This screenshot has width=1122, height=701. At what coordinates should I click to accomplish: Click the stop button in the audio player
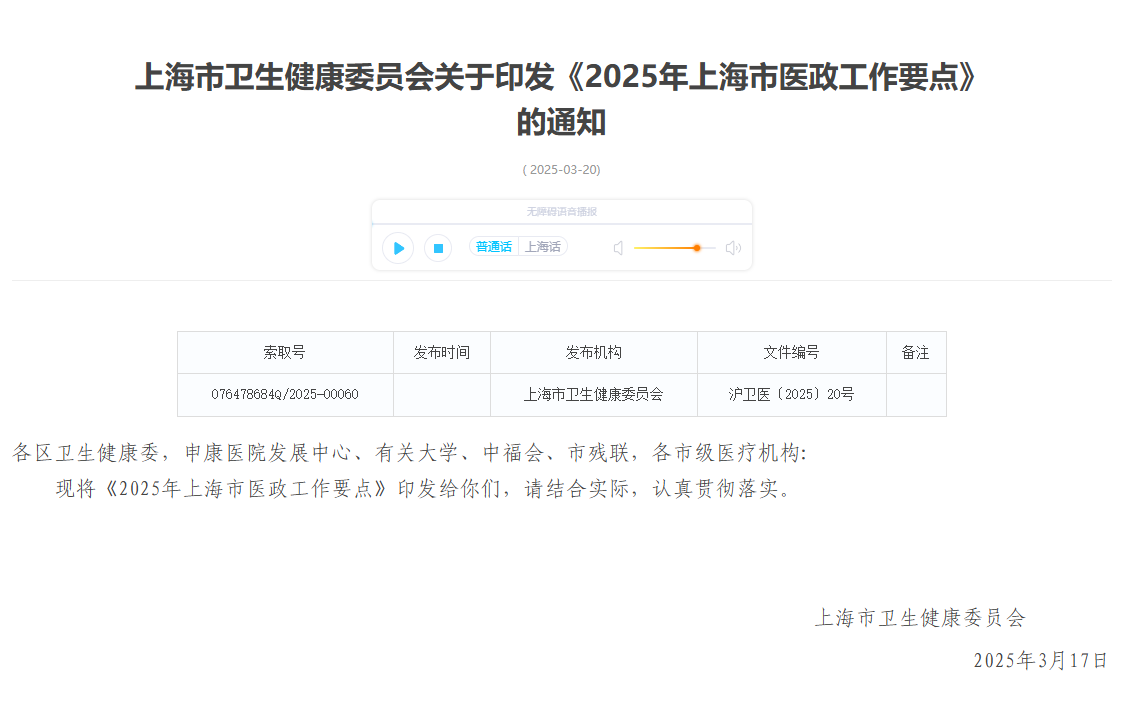437,247
